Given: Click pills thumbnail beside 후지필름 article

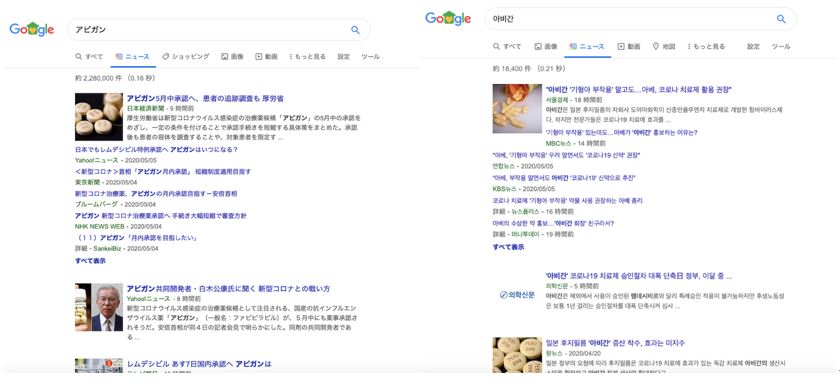Looking at the screenshot, I should (517, 355).
